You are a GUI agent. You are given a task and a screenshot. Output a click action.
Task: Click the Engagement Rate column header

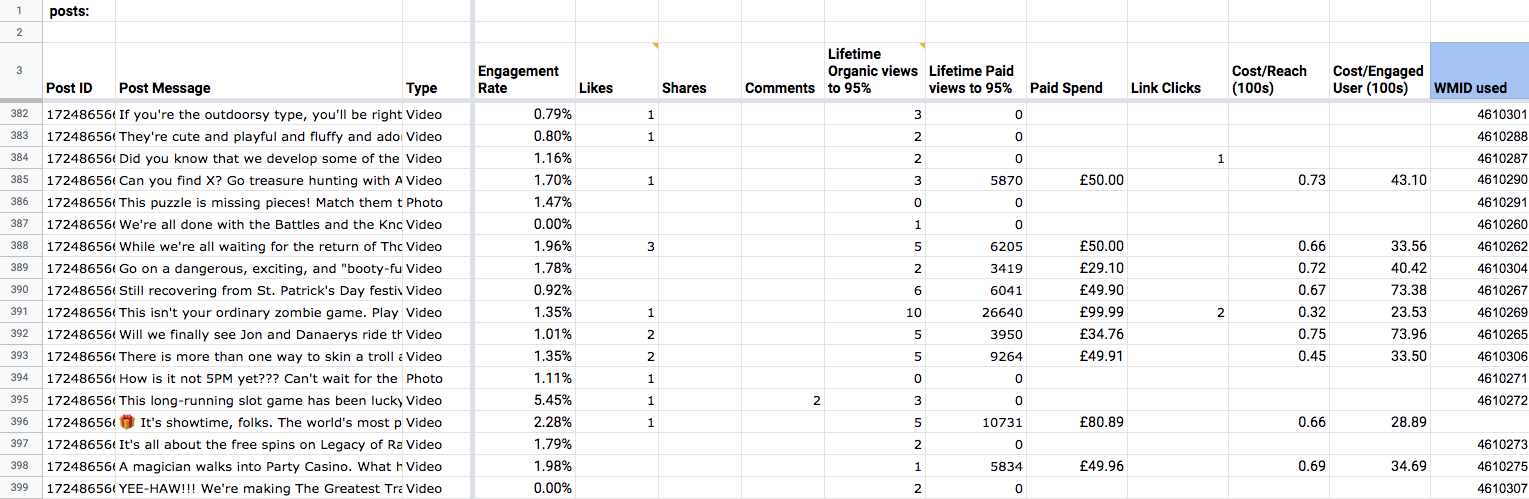[525, 71]
